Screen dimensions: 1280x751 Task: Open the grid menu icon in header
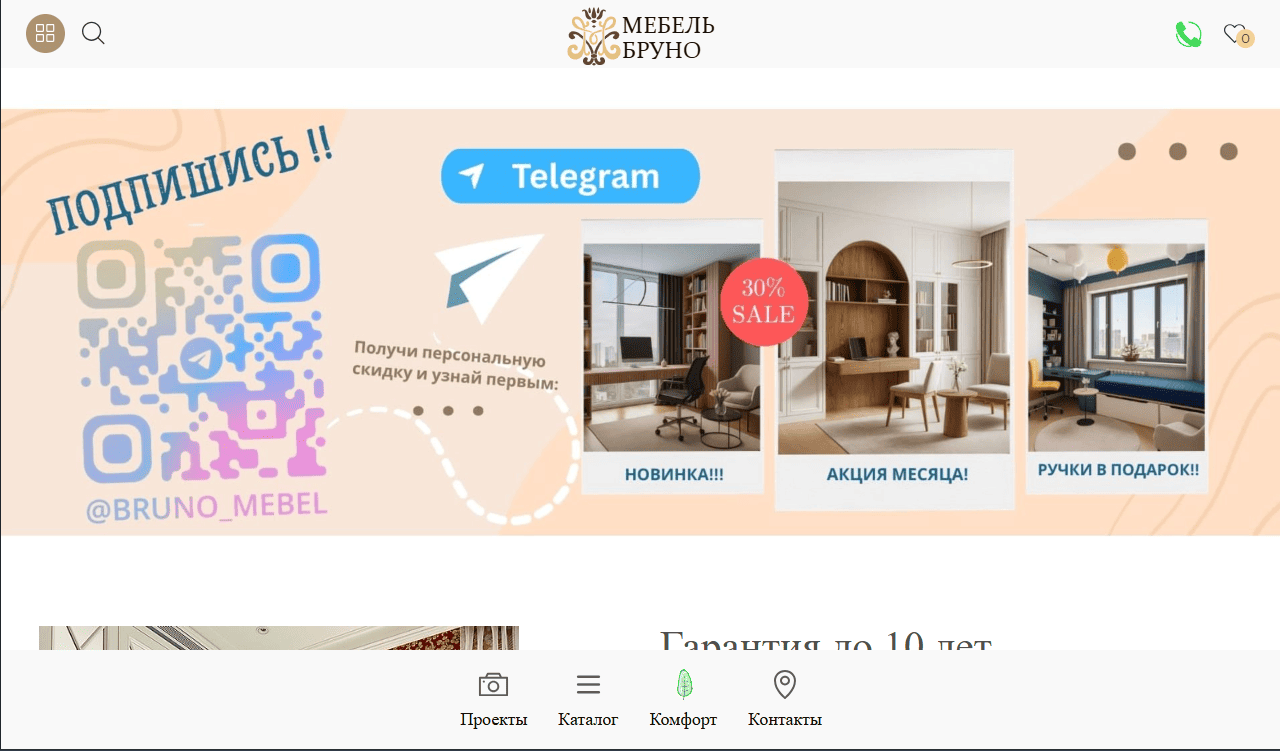45,34
